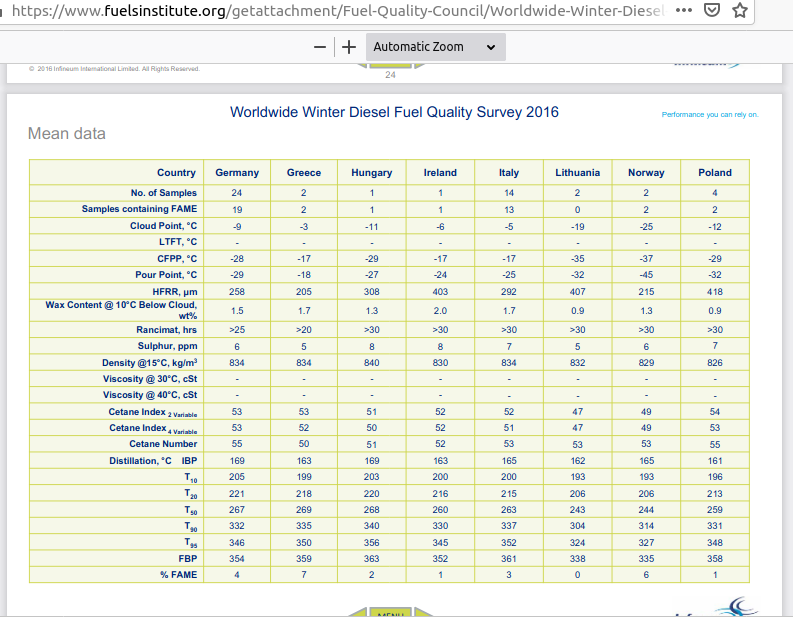
Task: Click the 'Samples containing FAME' row label
Action: [x=139, y=209]
